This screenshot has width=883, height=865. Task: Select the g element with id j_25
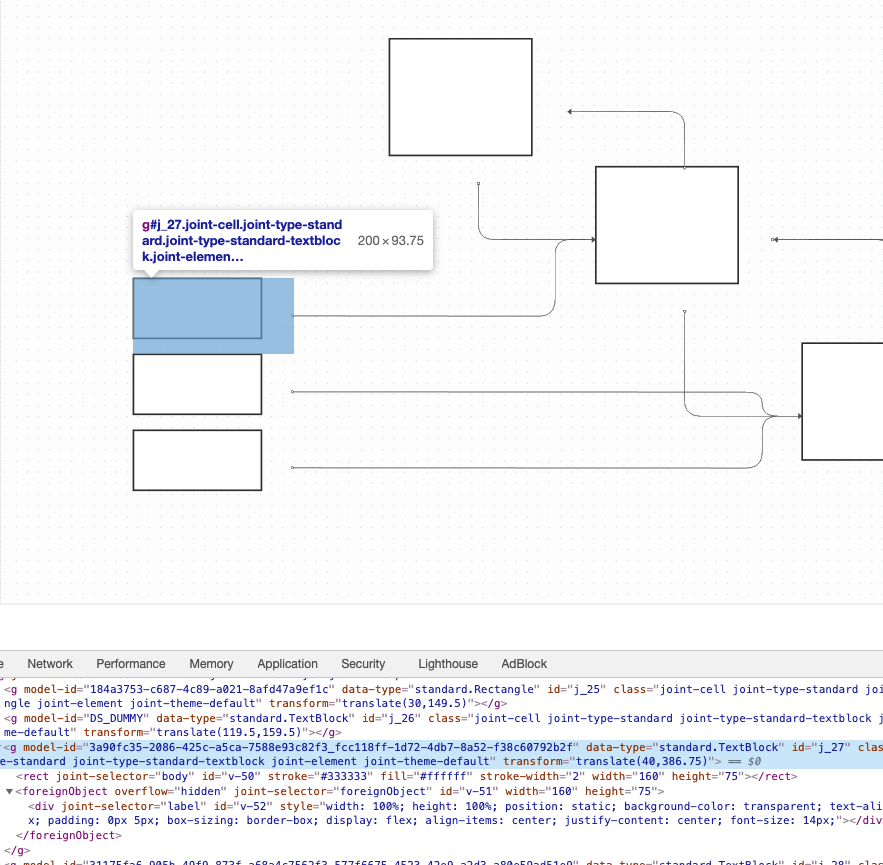(200, 689)
